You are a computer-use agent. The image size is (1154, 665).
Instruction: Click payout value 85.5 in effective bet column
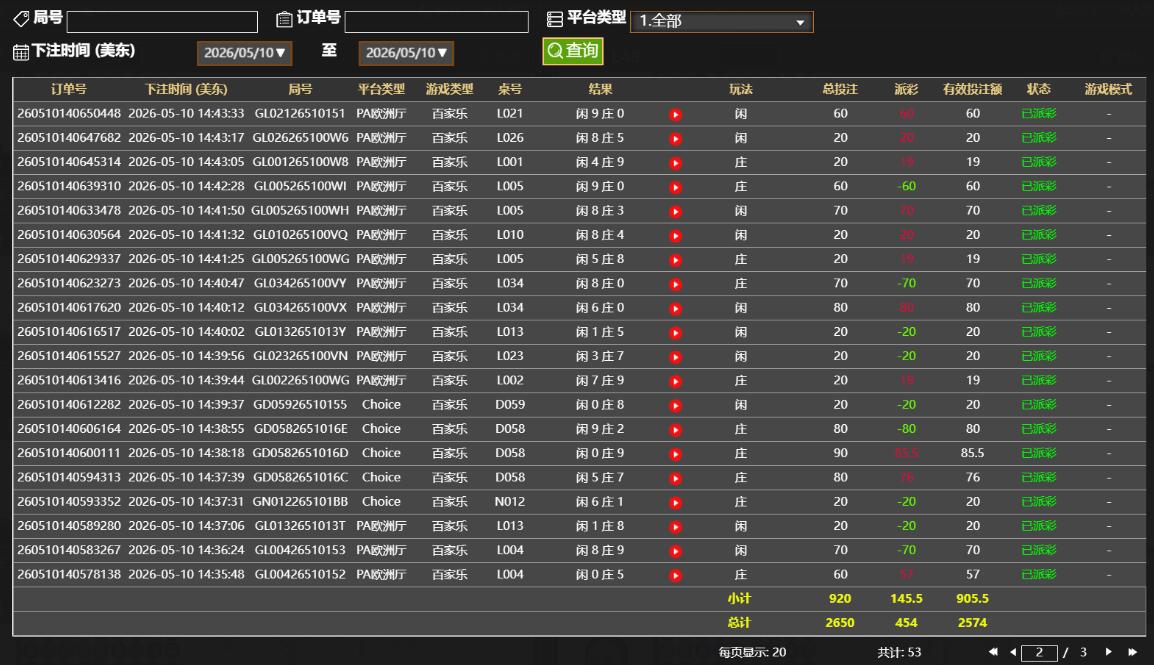click(972, 453)
